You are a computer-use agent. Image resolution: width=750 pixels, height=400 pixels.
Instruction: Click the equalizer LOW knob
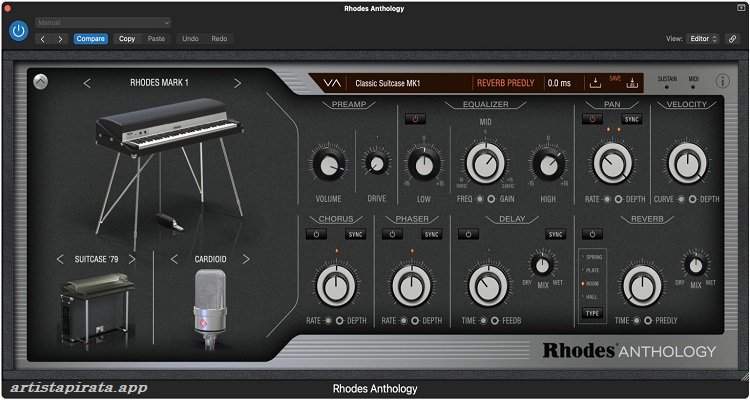click(423, 165)
